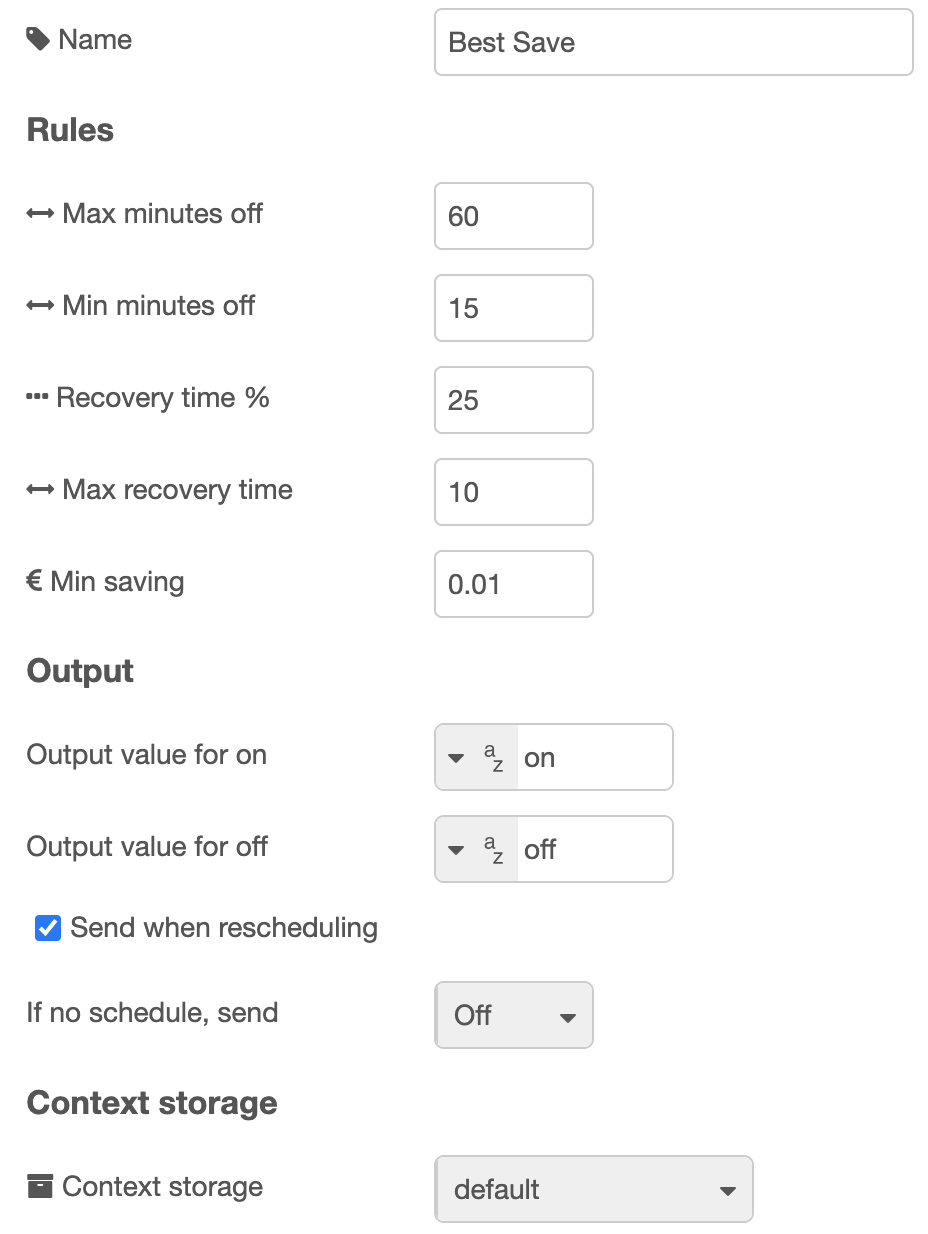
Task: Click the tag icon beside Name
Action: coord(38,40)
